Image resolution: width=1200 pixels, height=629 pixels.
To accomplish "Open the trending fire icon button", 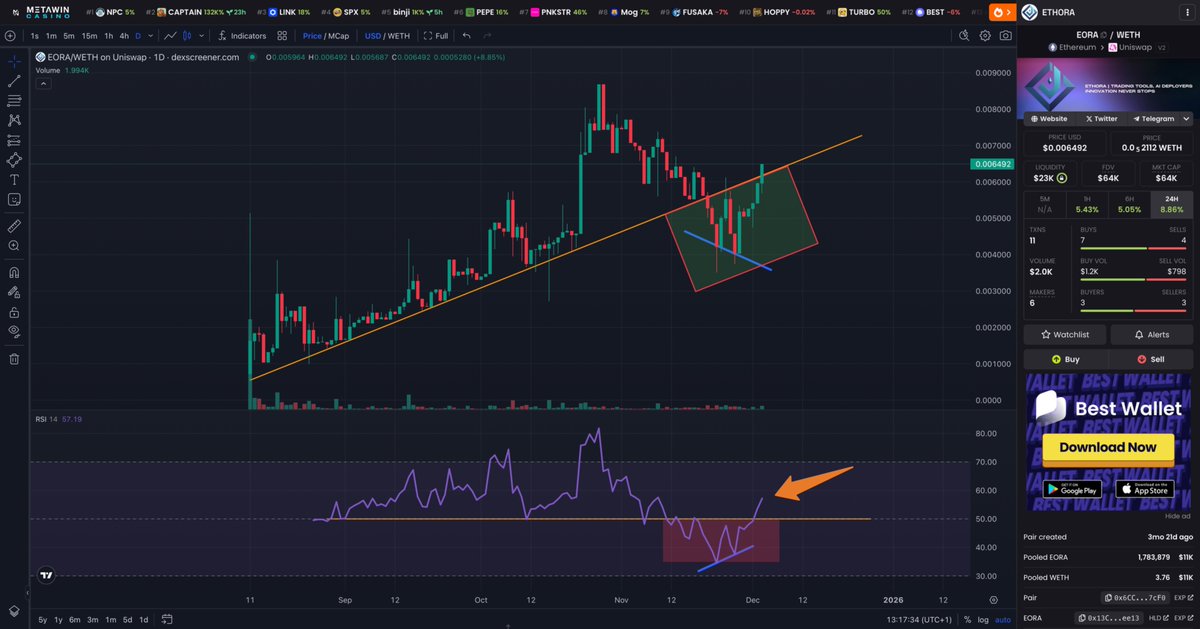I will 1002,11.
